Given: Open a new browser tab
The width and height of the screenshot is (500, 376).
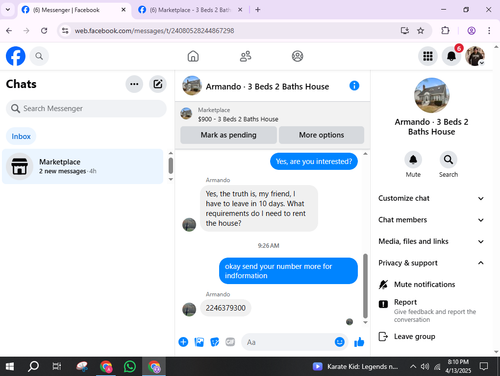Looking at the screenshot, I should pos(258,10).
